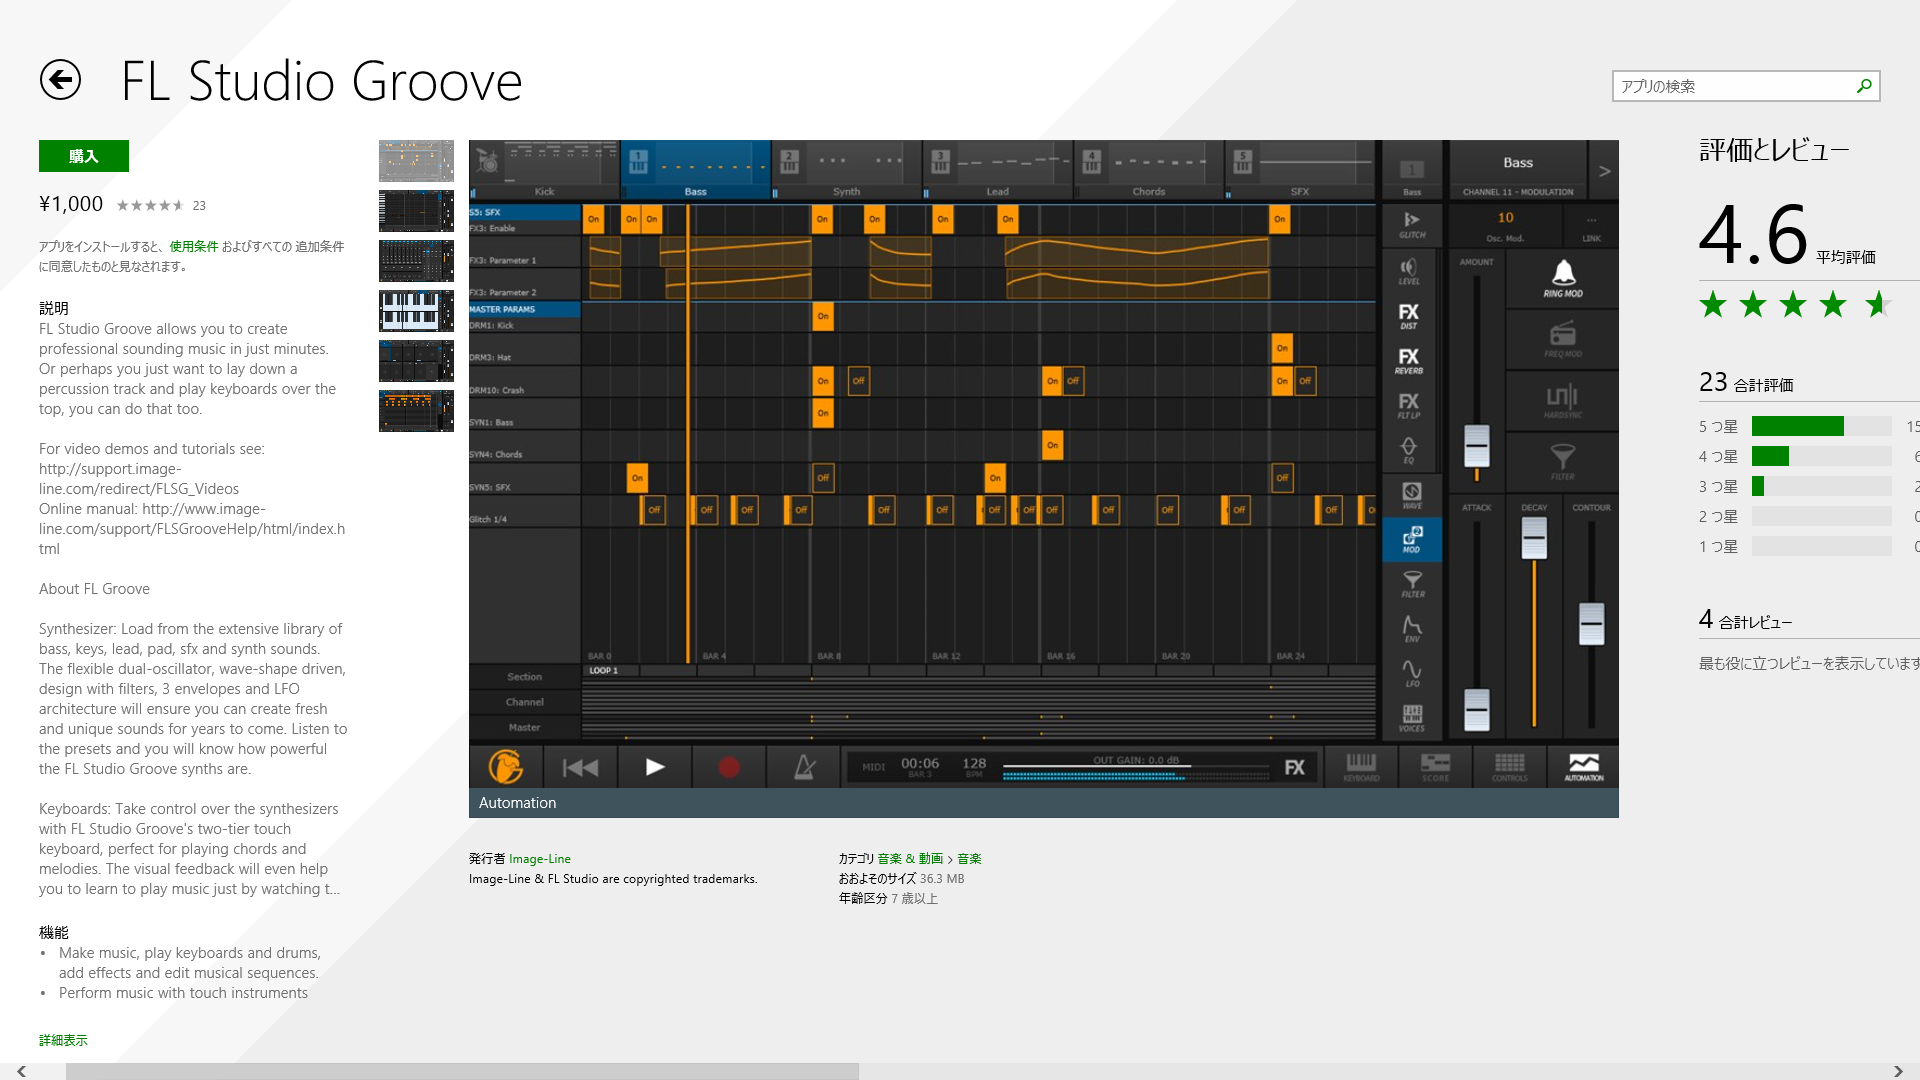Go back with the circled arrow button
Image resolution: width=1920 pixels, height=1080 pixels.
60,80
